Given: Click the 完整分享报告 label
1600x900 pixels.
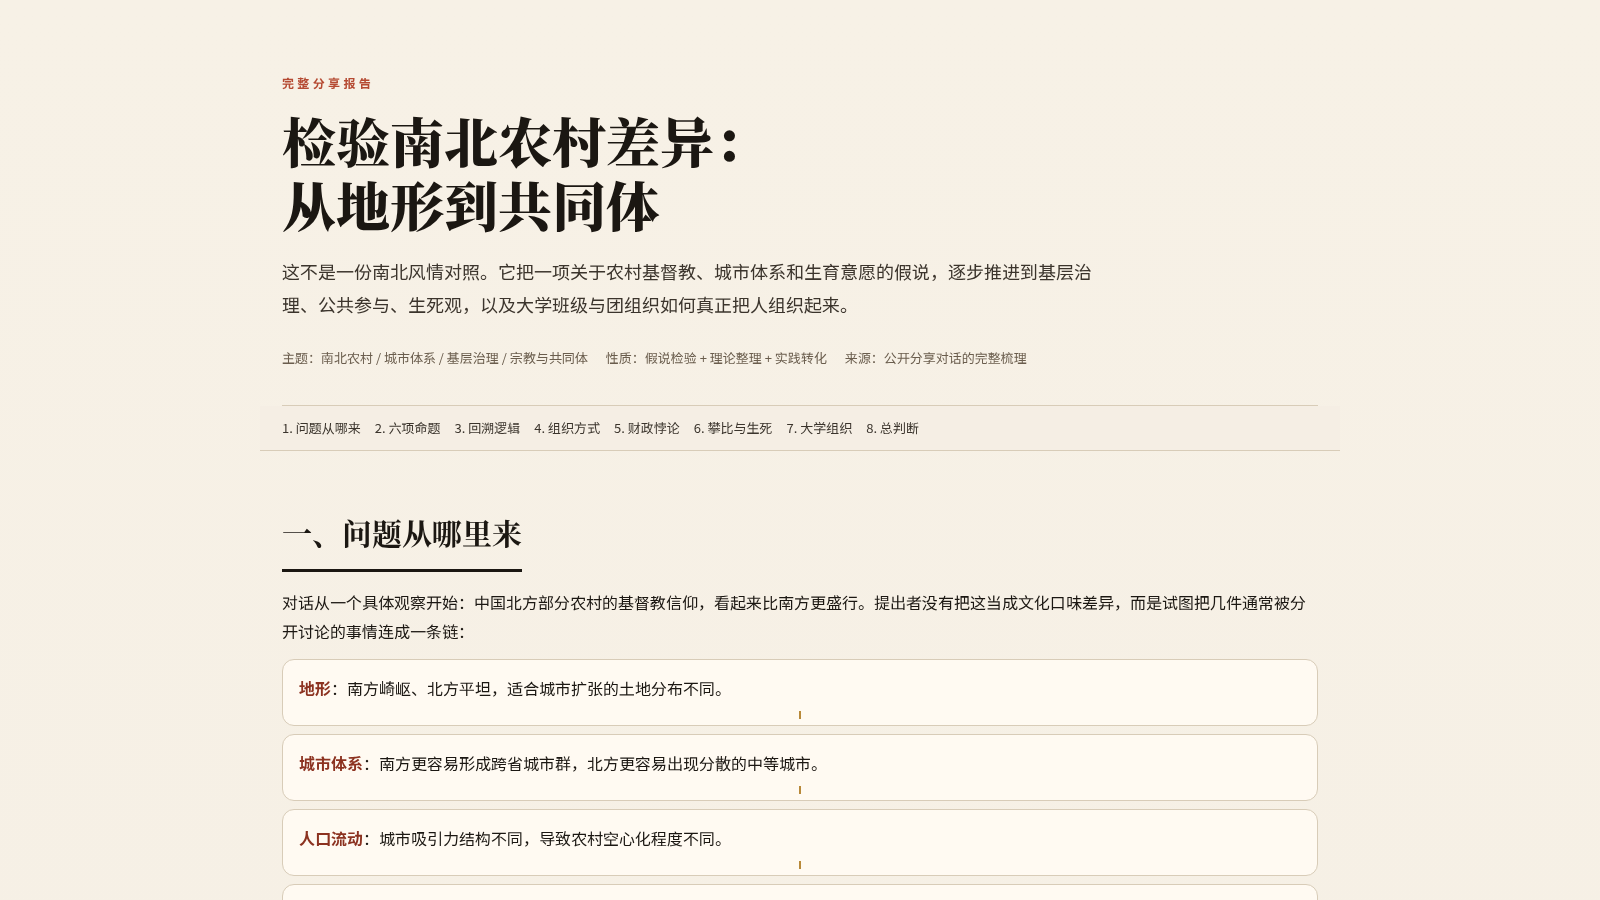Looking at the screenshot, I should (x=327, y=84).
